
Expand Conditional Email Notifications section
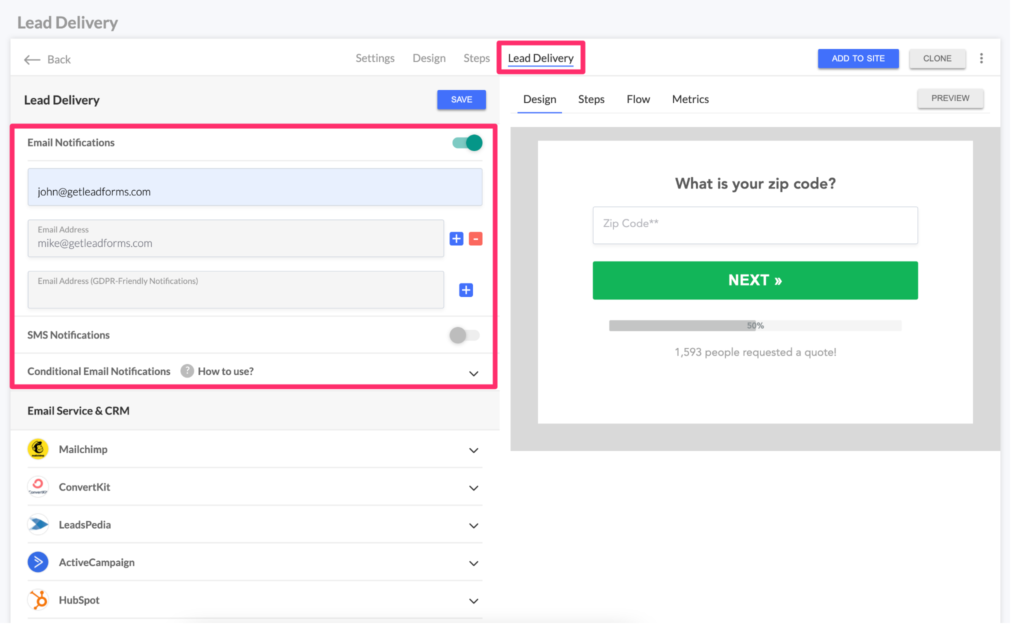click(474, 372)
